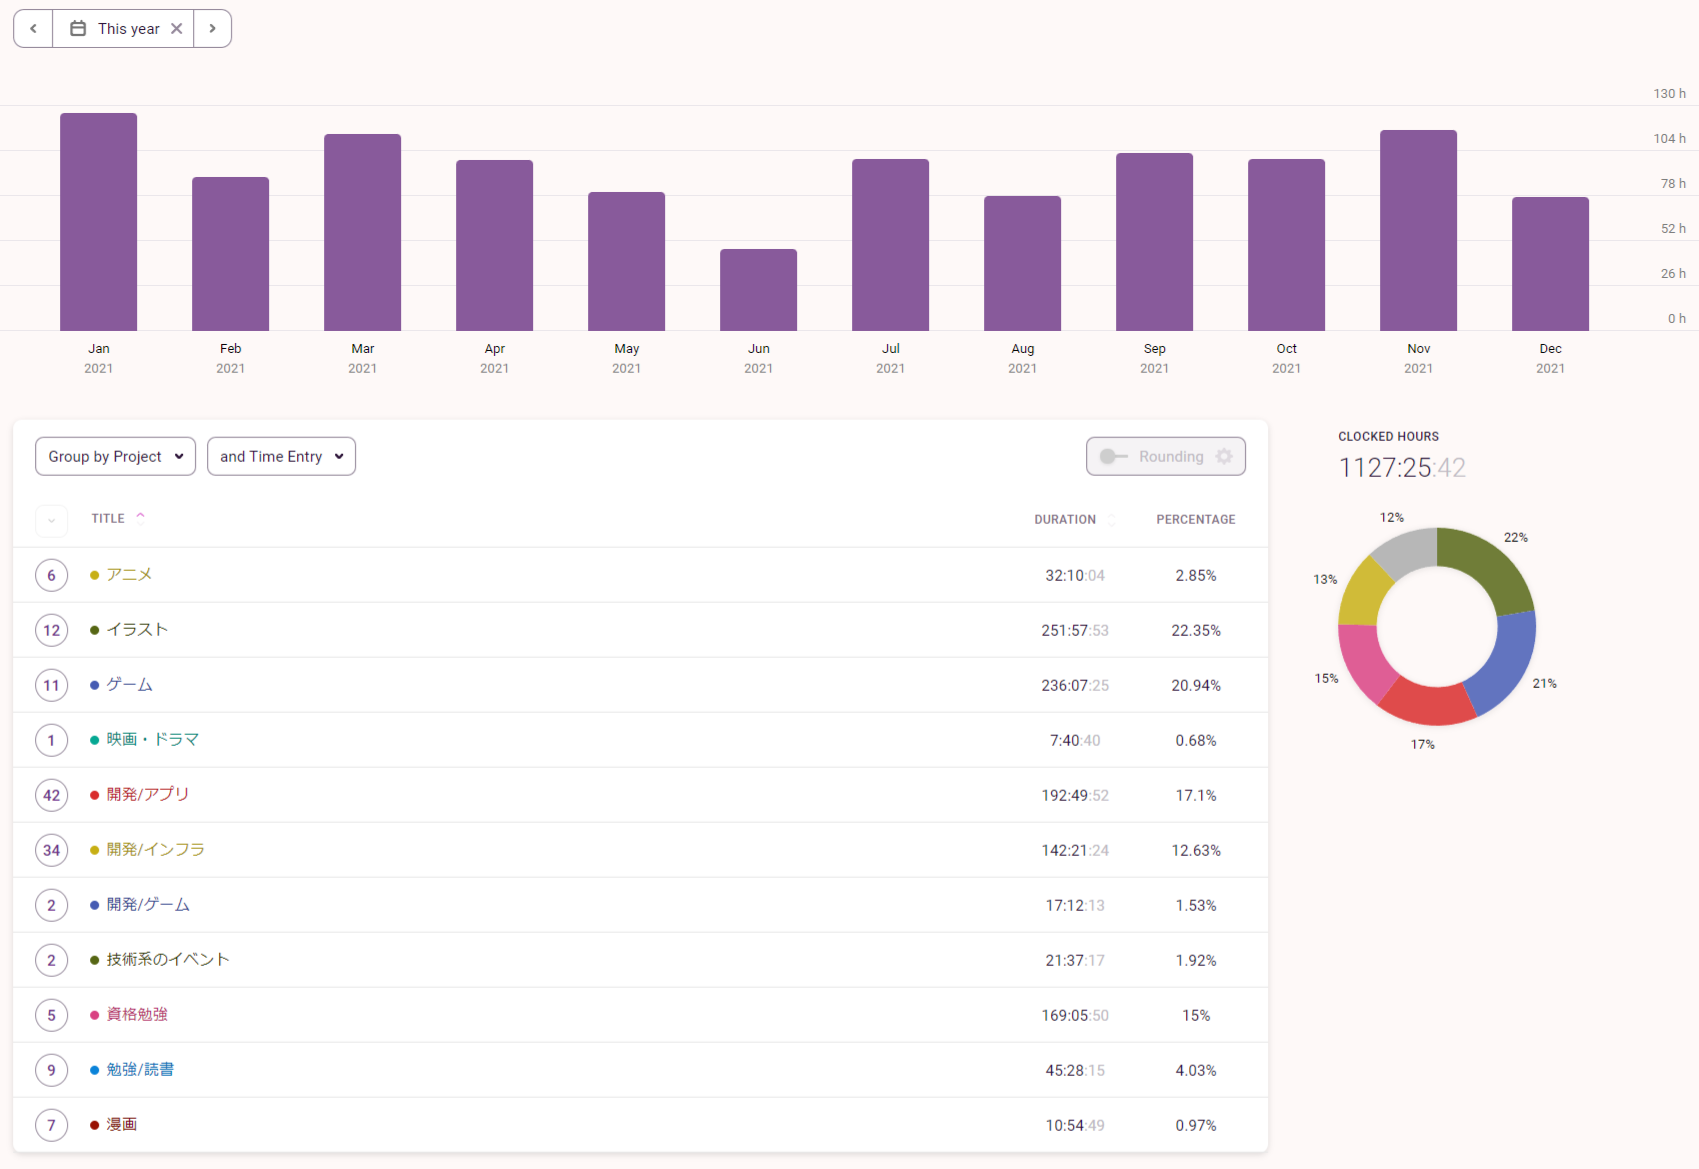Click duration 192:49:52 in 開発/アプリ row

tap(1075, 795)
